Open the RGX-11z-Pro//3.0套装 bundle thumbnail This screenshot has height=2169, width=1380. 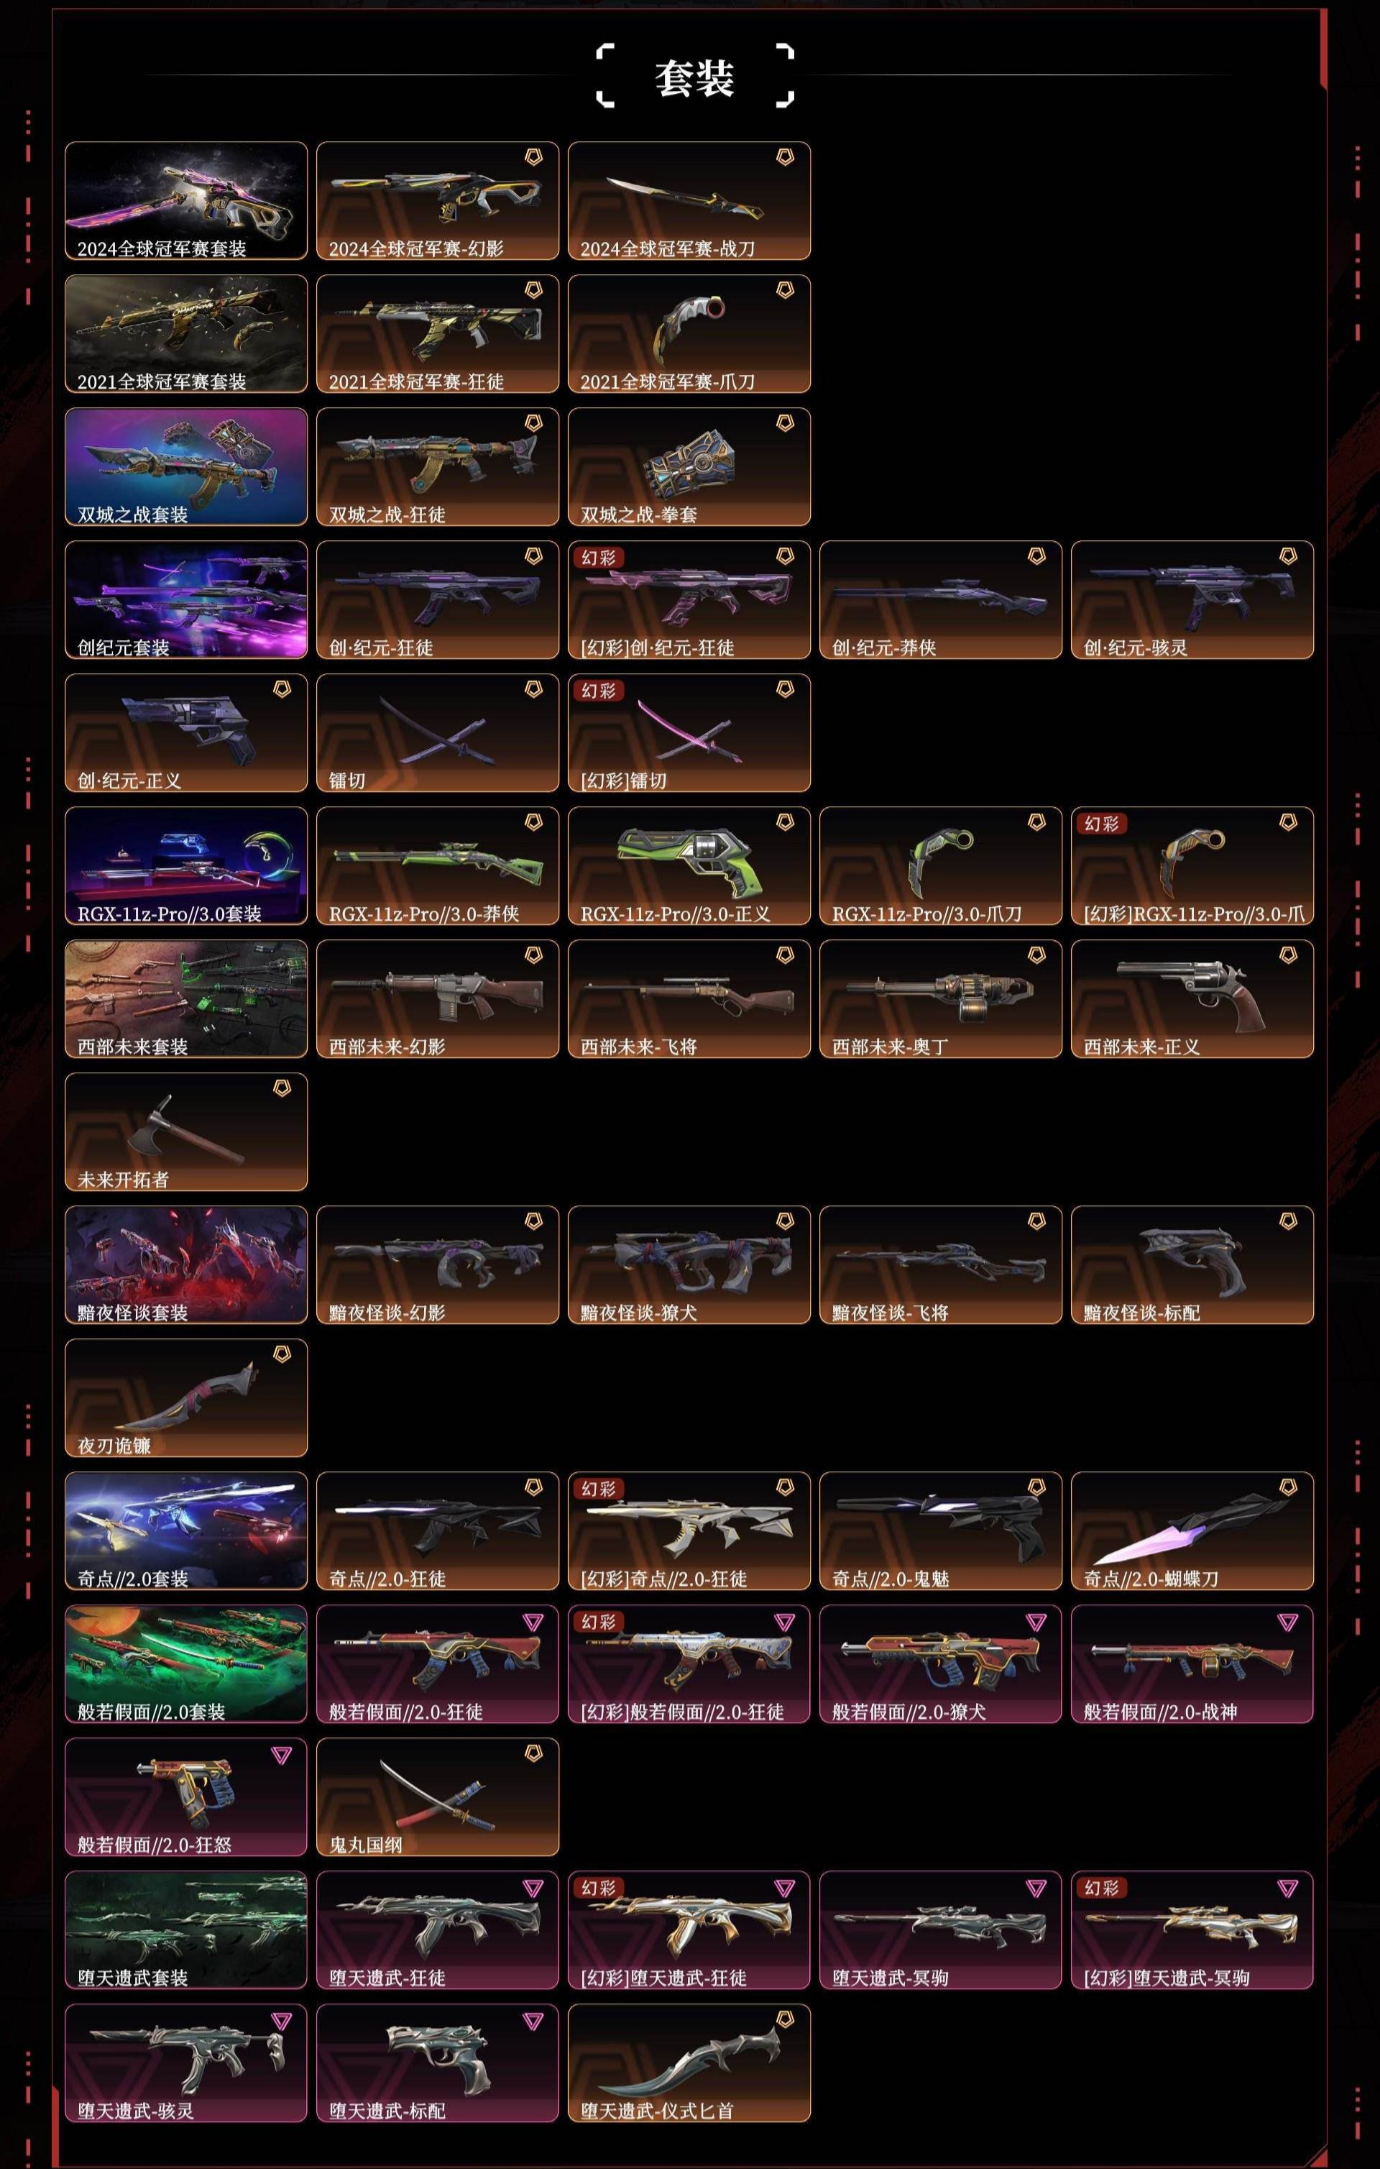[186, 866]
